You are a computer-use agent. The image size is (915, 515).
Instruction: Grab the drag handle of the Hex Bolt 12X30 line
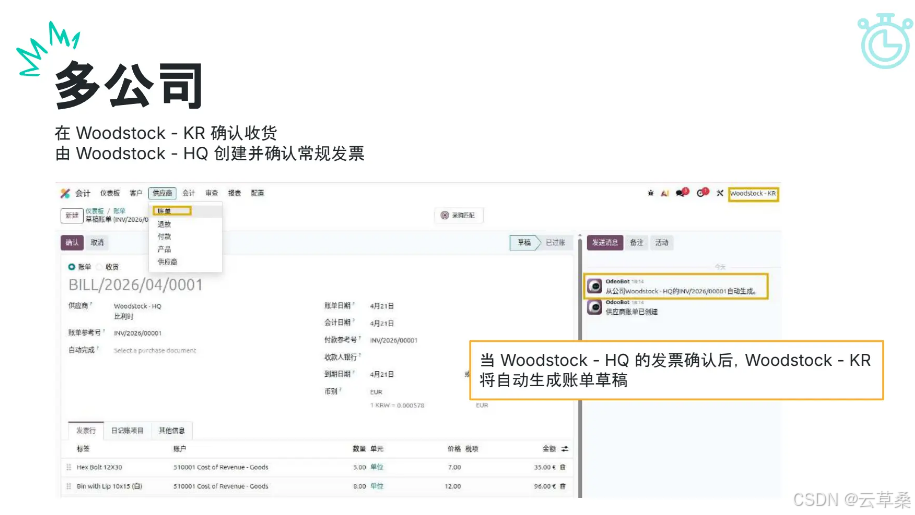(69, 467)
